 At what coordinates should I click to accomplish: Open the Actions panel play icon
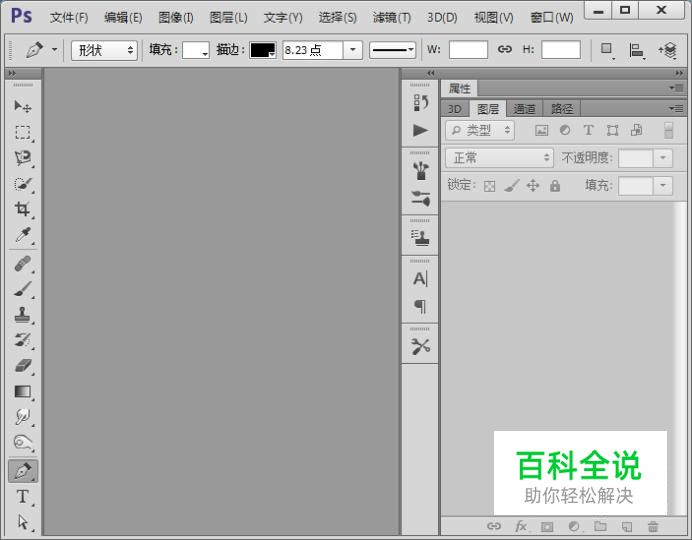420,130
